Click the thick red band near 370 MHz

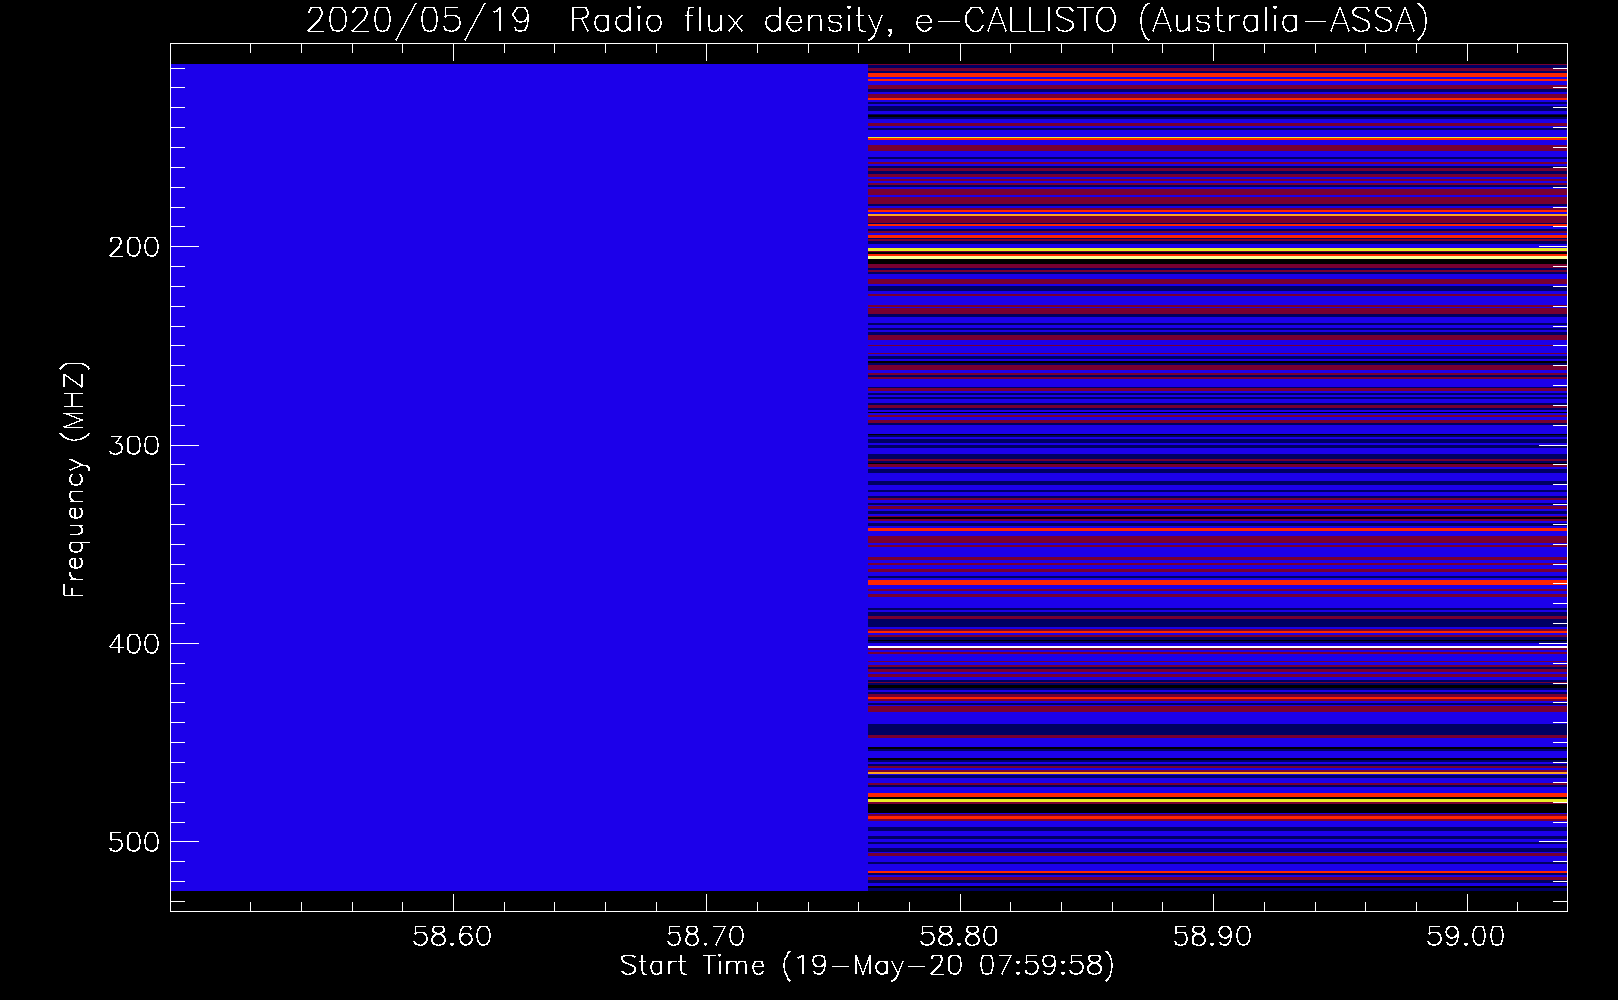pos(1217,581)
